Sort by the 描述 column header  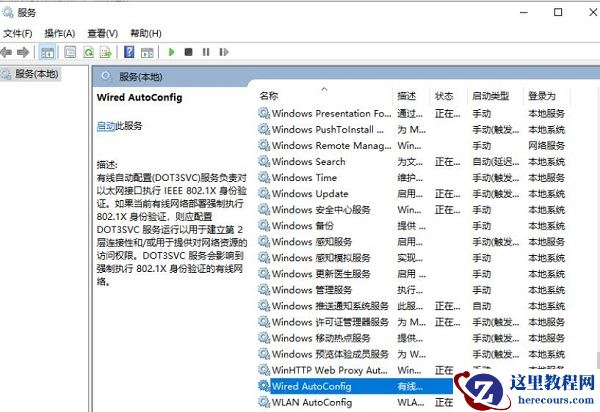coord(406,96)
